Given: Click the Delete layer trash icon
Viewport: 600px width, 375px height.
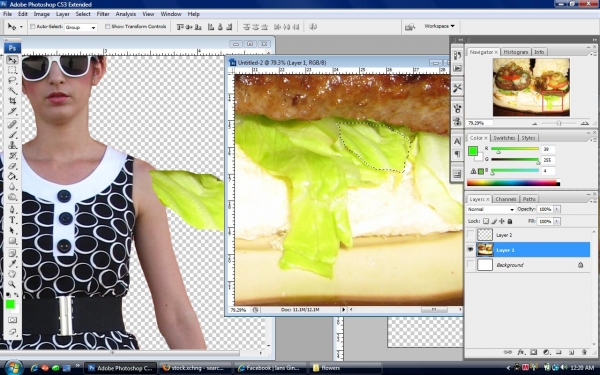Looking at the screenshot, I should pos(584,352).
